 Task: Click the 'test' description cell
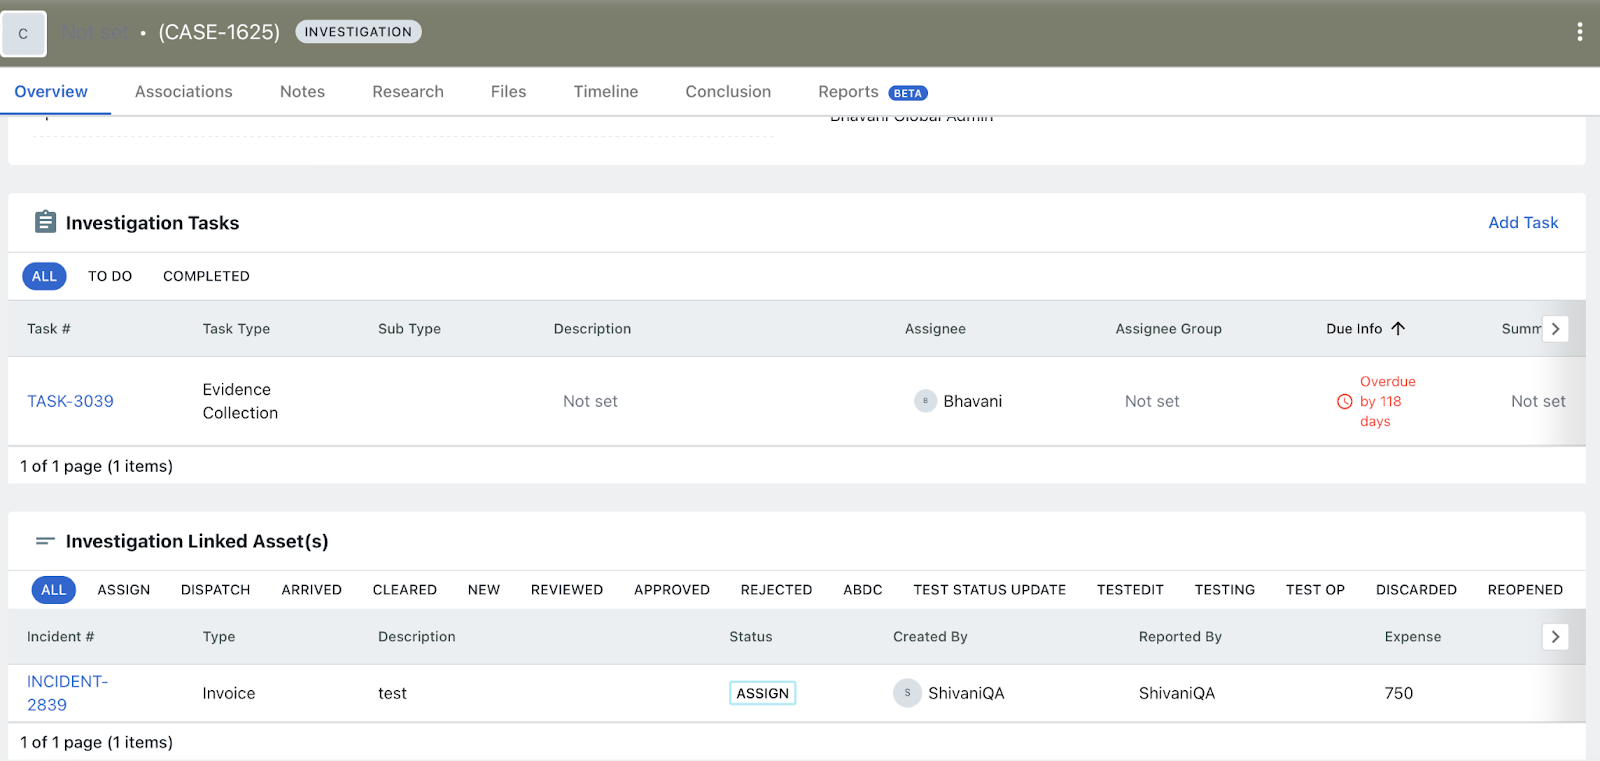tap(392, 693)
